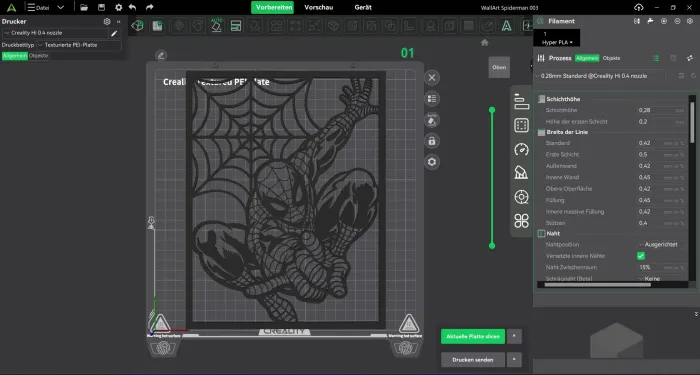This screenshot has height=375, width=700.
Task: Click the Add model cube icon
Action: (x=138, y=26)
